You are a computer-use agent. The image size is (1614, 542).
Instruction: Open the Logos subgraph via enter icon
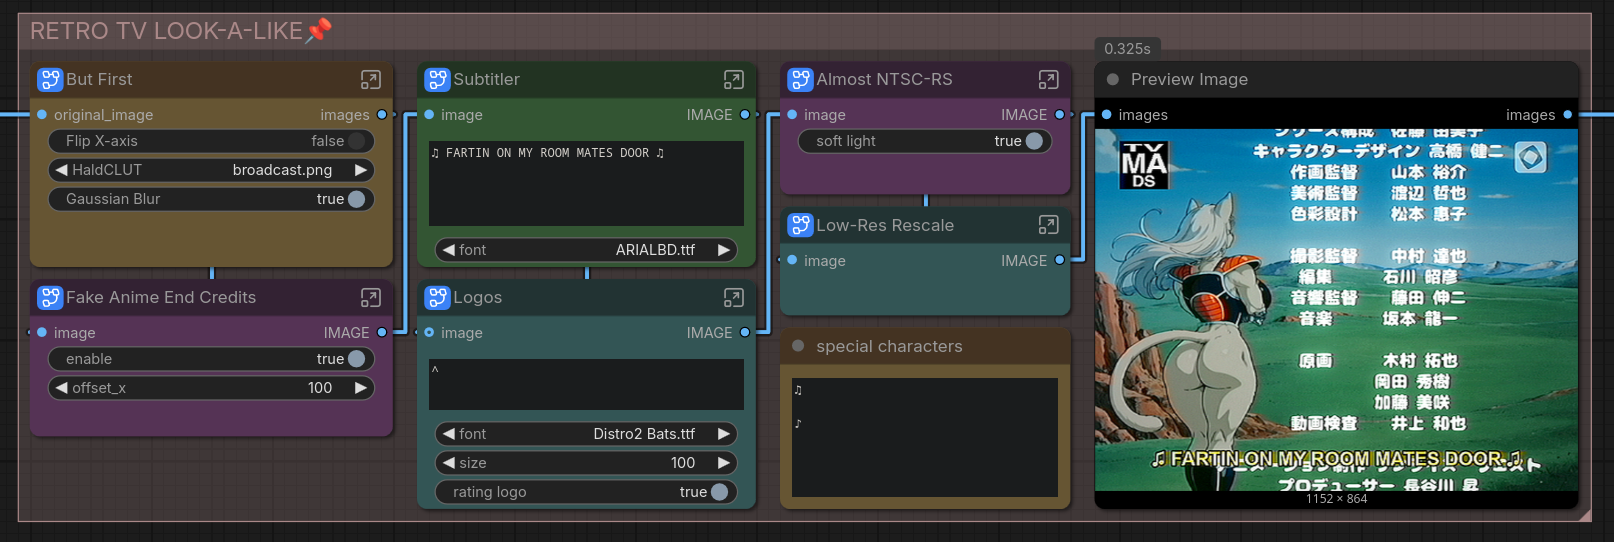pyautogui.click(x=733, y=298)
